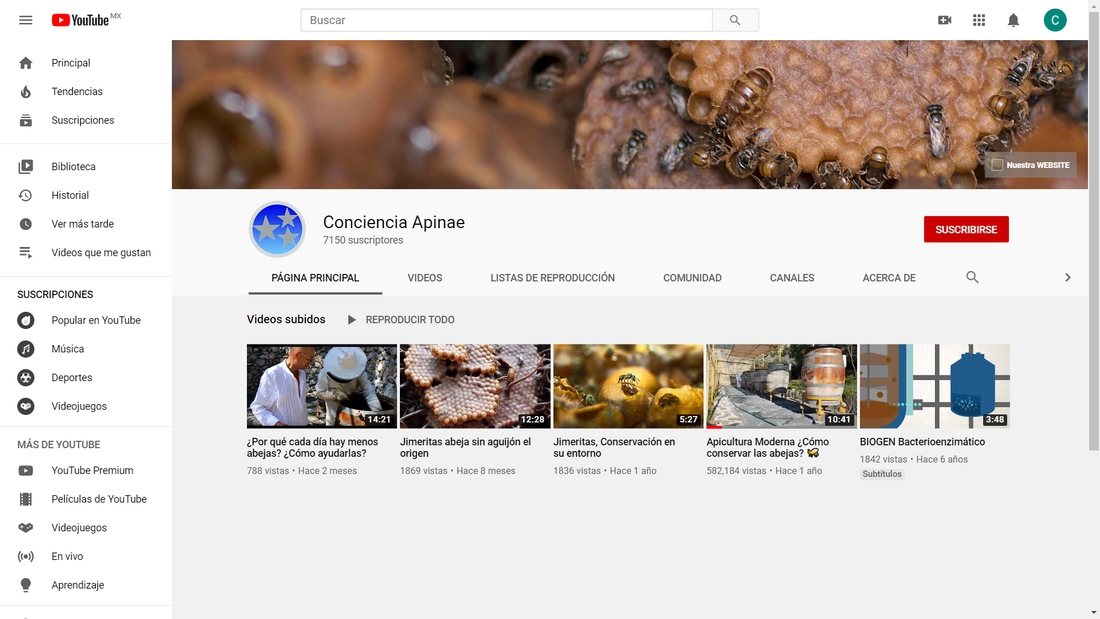
Task: Open the Nuestra WEBSITE banner link
Action: tap(1030, 165)
